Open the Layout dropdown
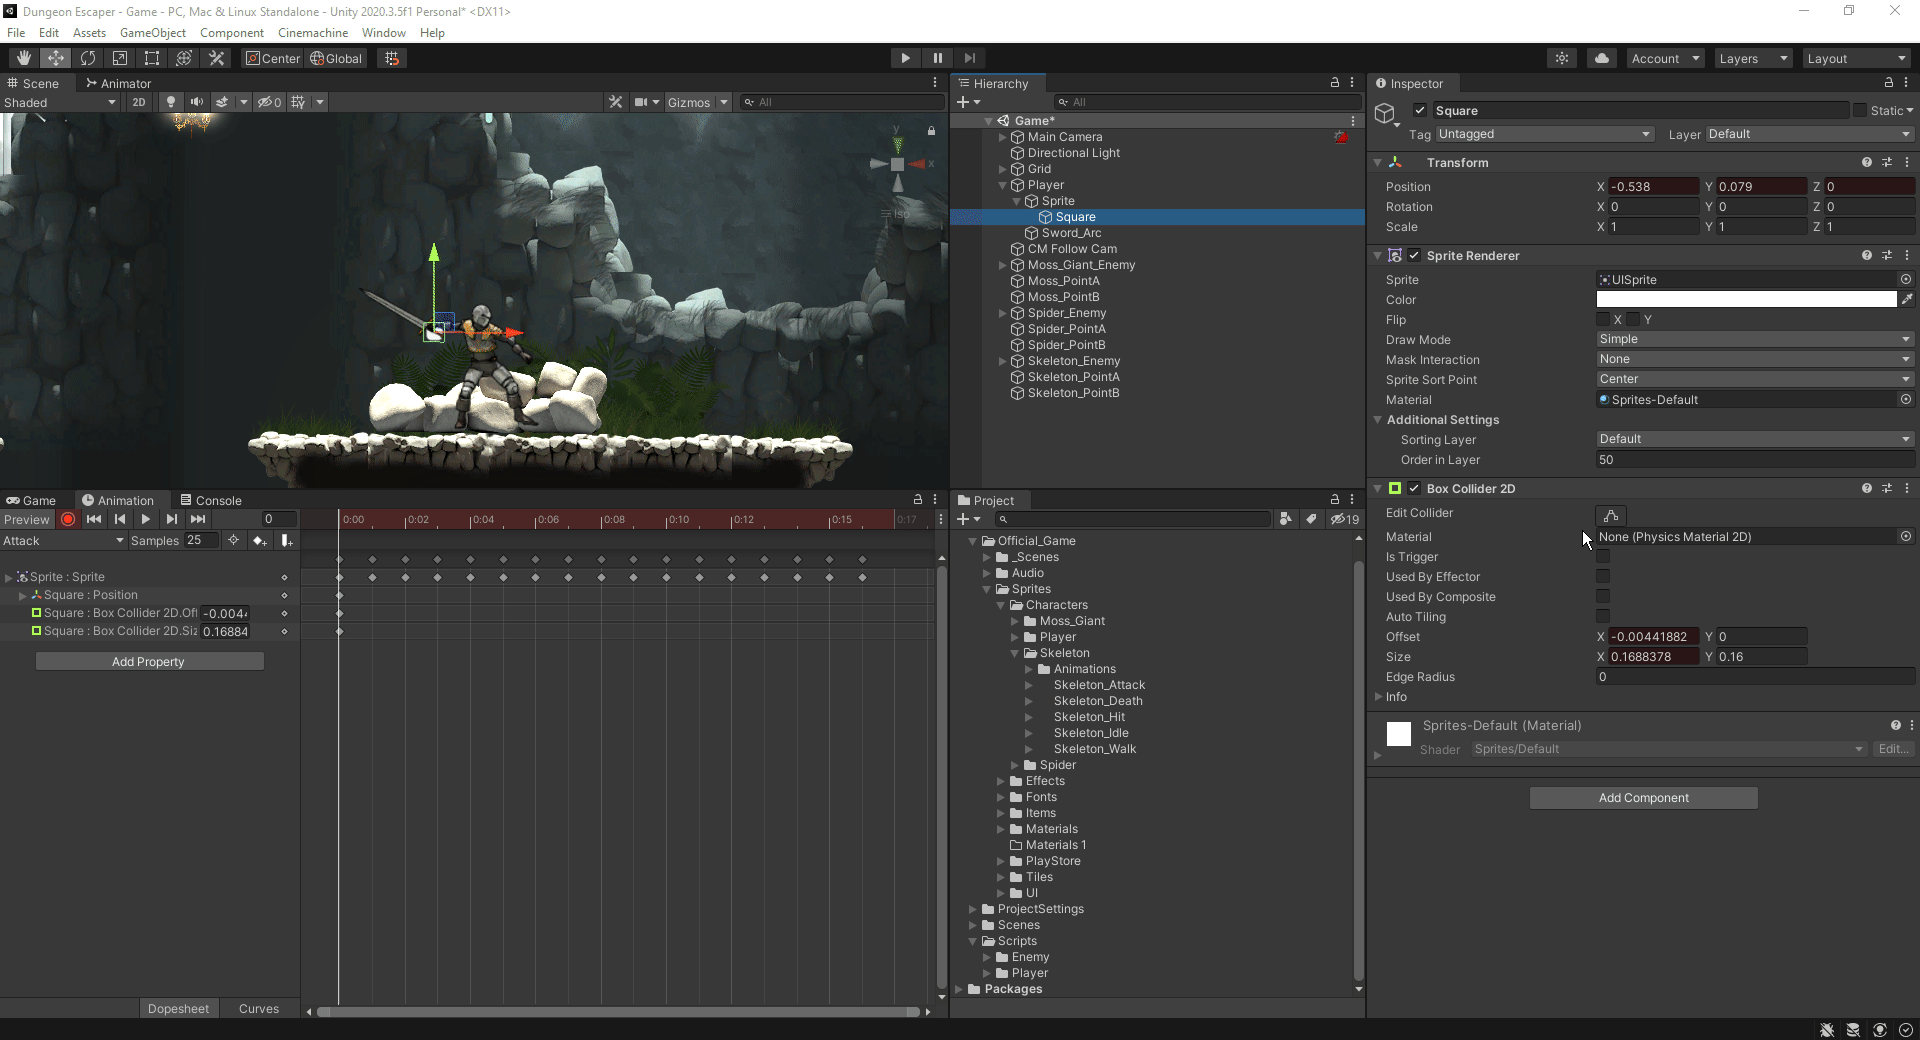 point(1856,58)
